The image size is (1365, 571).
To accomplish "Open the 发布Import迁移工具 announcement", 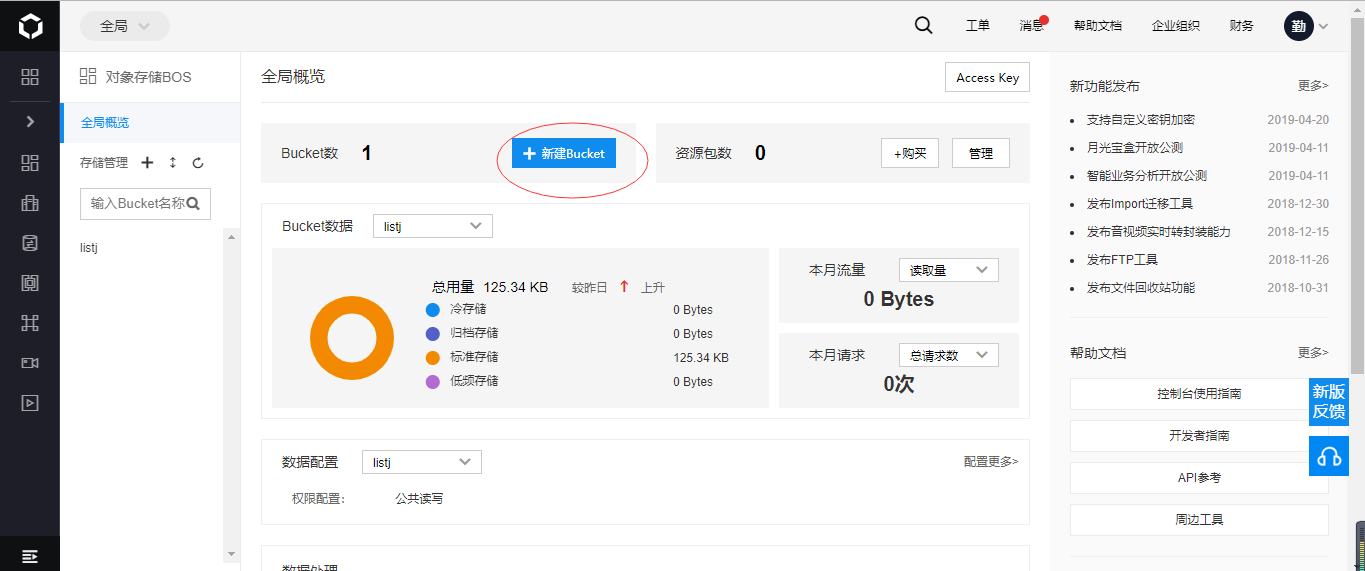I will coord(1140,203).
